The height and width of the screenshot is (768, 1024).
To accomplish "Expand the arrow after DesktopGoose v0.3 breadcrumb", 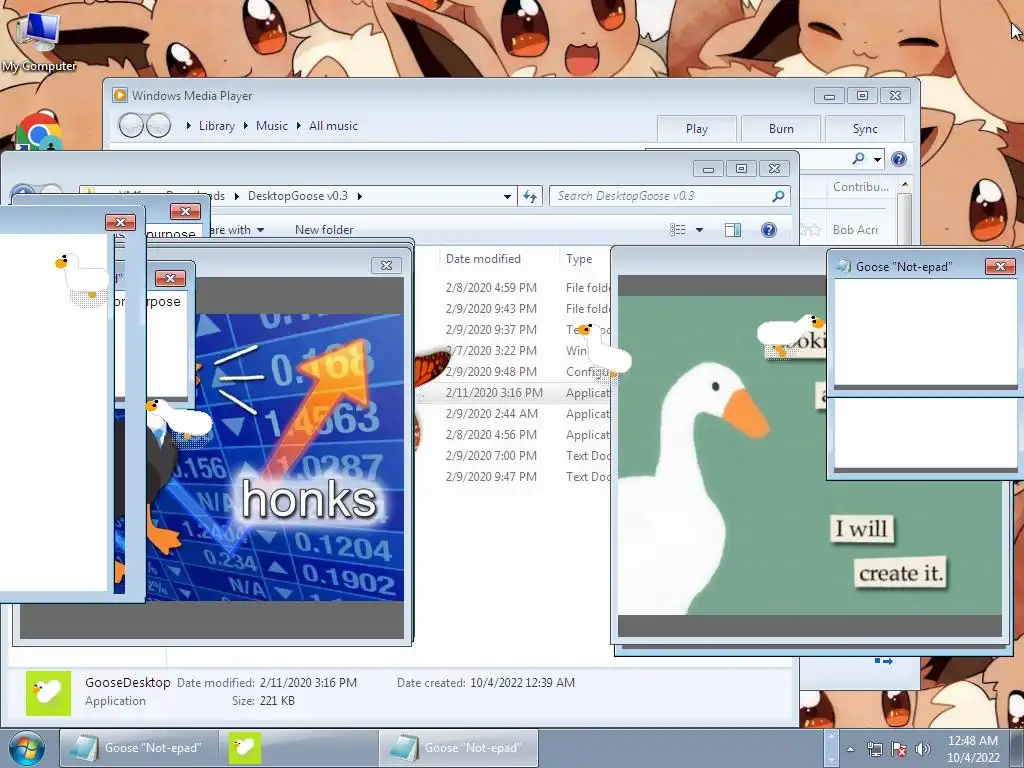I will click(x=359, y=196).
